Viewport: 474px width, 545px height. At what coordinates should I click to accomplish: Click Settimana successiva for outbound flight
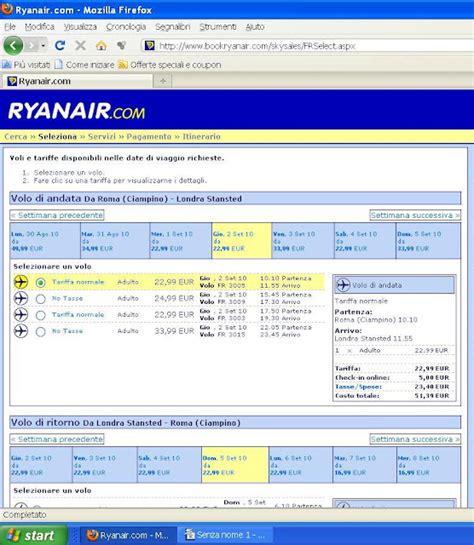(x=415, y=215)
